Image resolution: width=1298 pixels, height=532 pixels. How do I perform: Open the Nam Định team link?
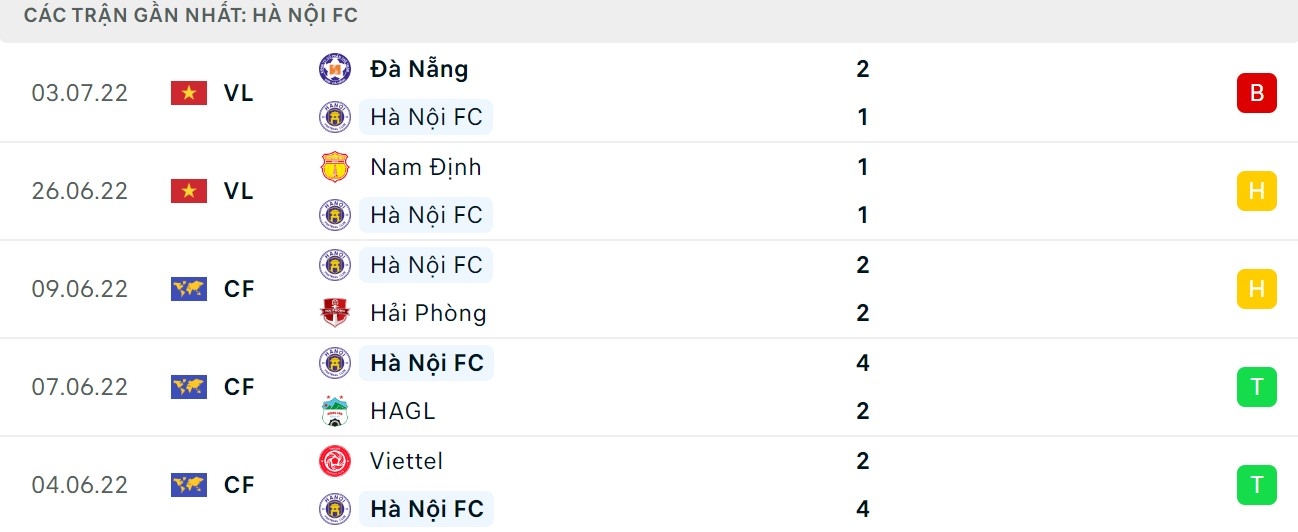coord(425,167)
